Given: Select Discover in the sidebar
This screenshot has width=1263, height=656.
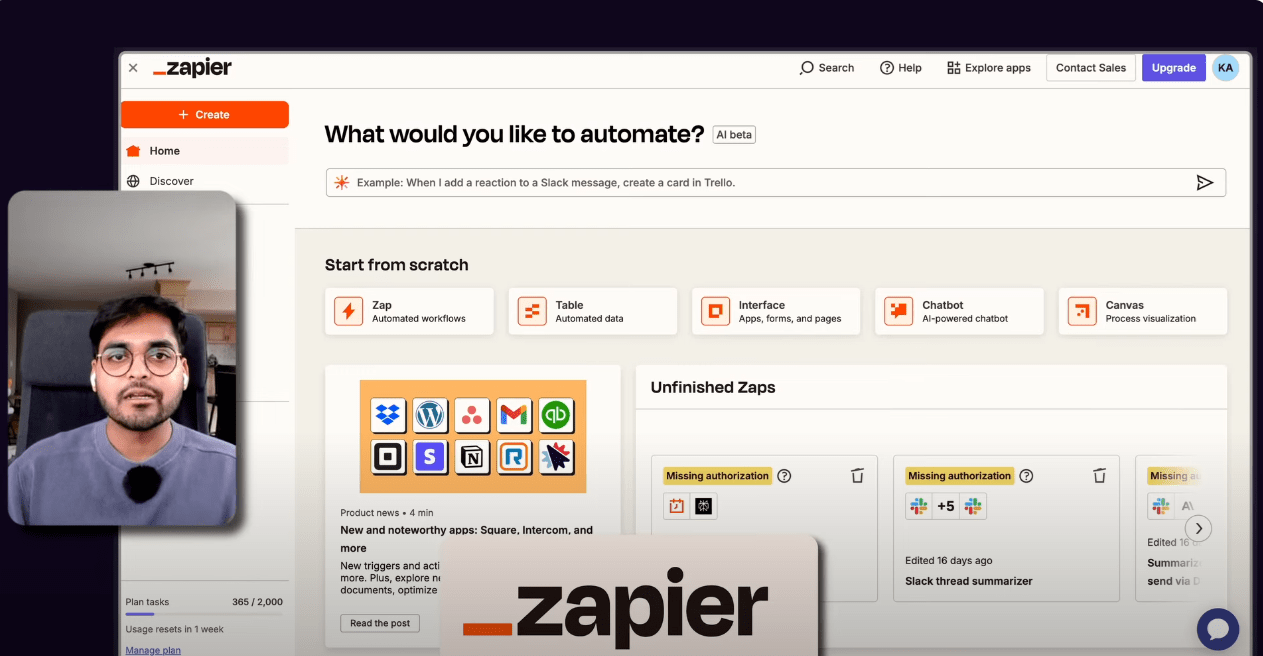Looking at the screenshot, I should (205, 181).
